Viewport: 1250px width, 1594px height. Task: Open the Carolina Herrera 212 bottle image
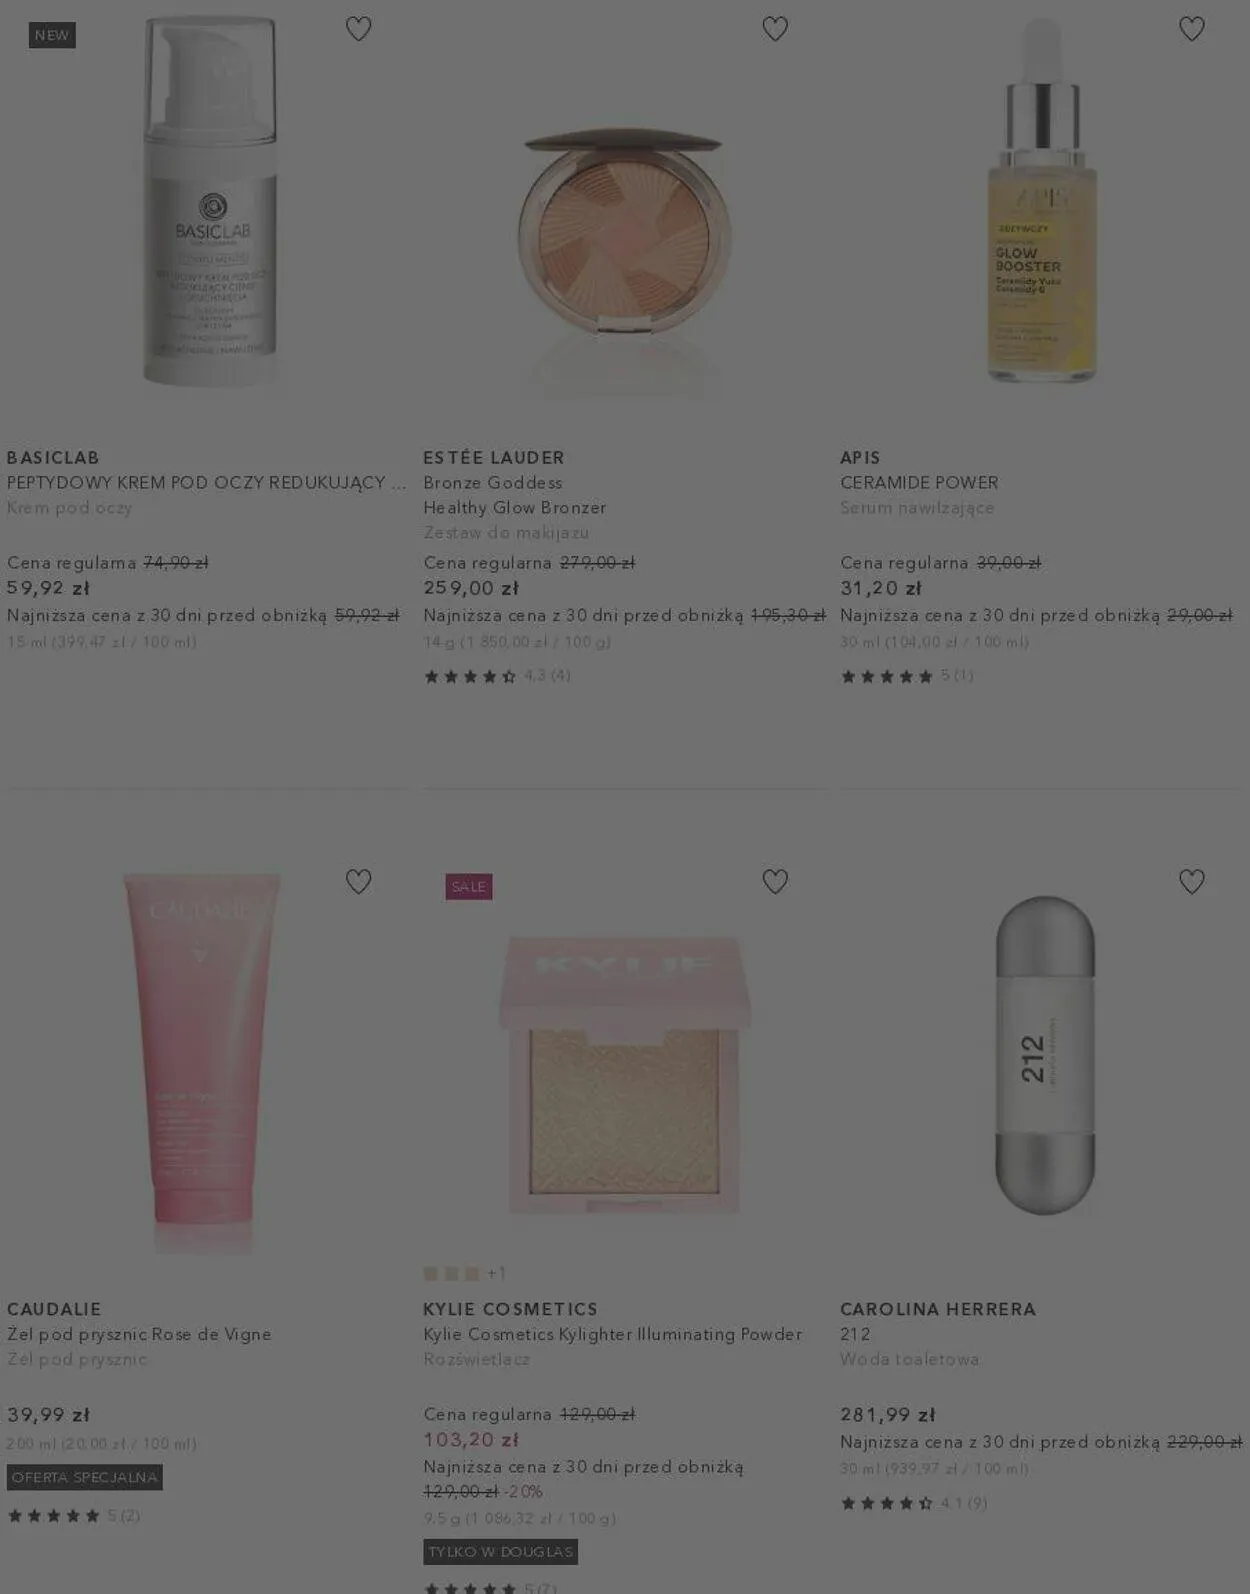[1045, 1055]
